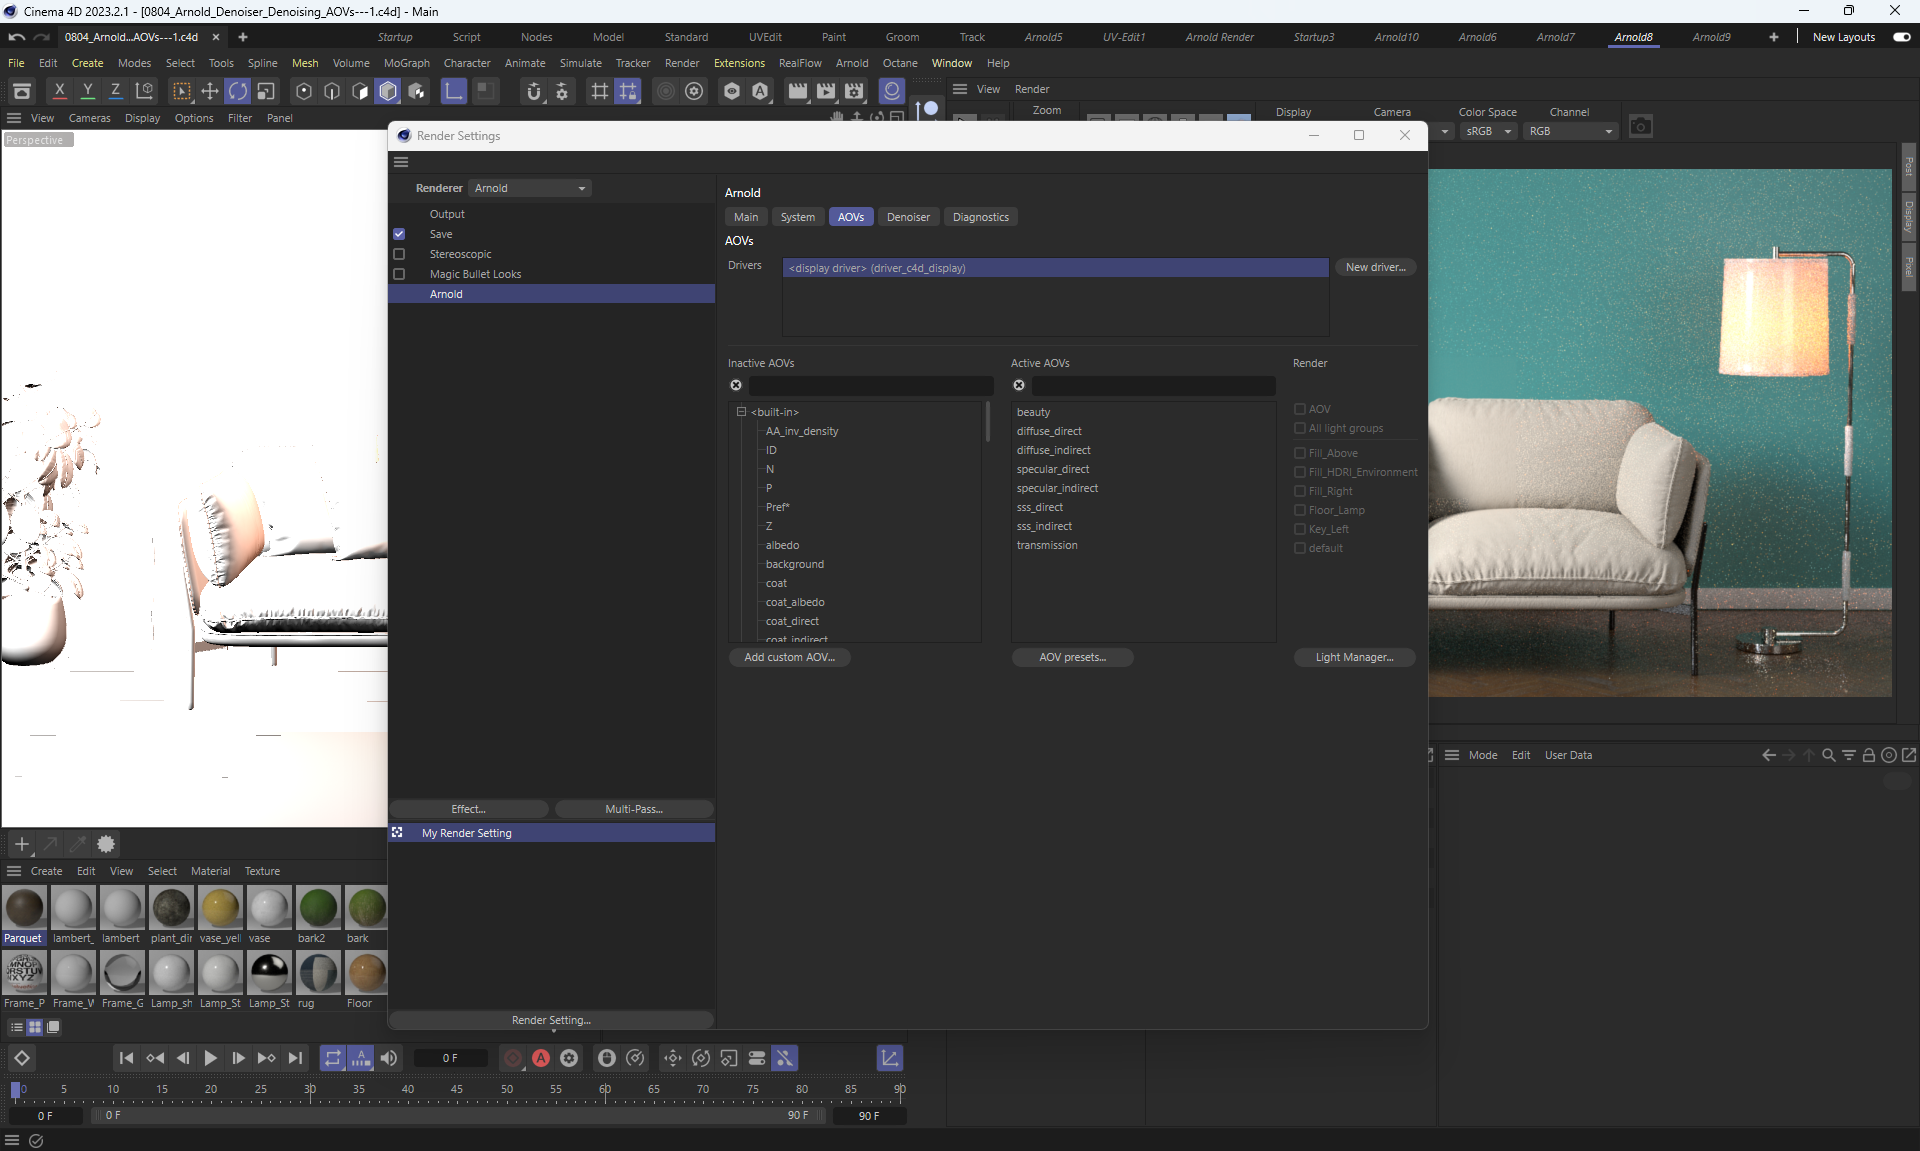The image size is (1920, 1151).
Task: Click the autokeying red A icon
Action: click(x=541, y=1058)
